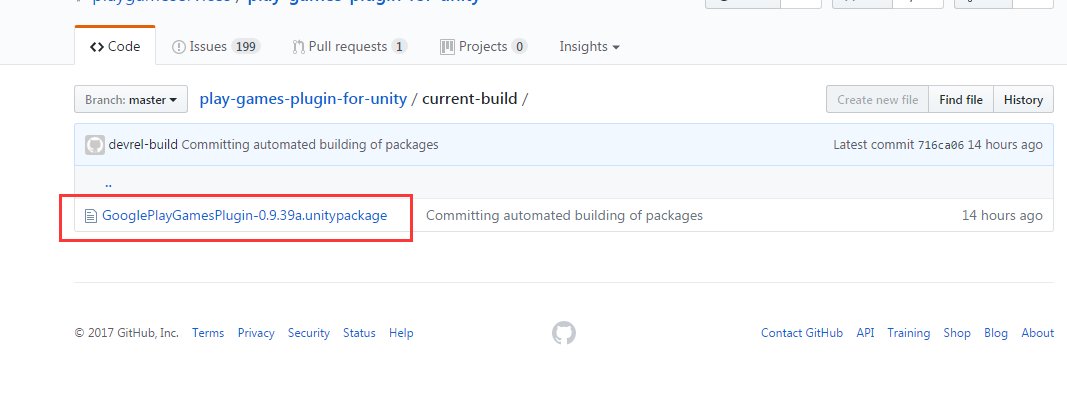Open the Privacy footer link
This screenshot has height=411, width=1067.
(x=256, y=333)
